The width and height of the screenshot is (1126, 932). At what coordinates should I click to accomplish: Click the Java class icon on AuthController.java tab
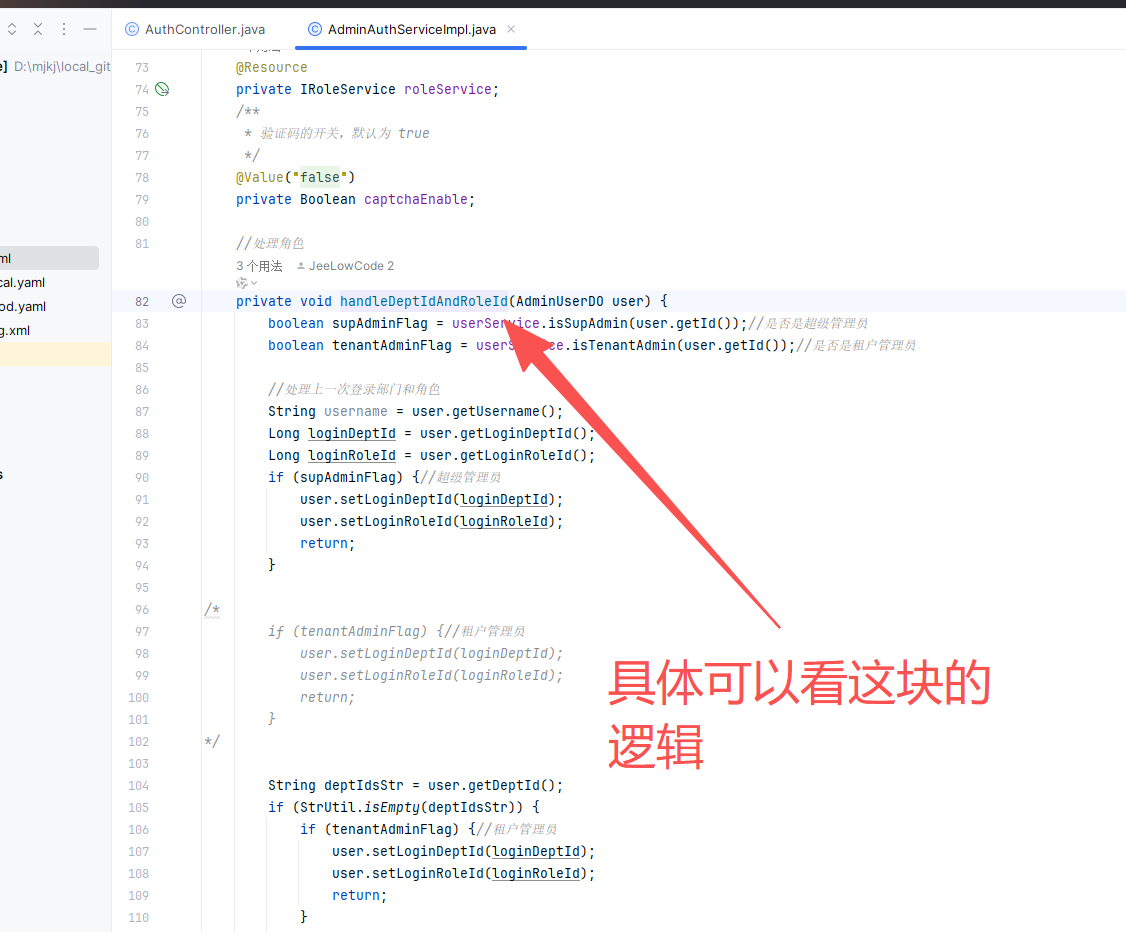pos(132,30)
